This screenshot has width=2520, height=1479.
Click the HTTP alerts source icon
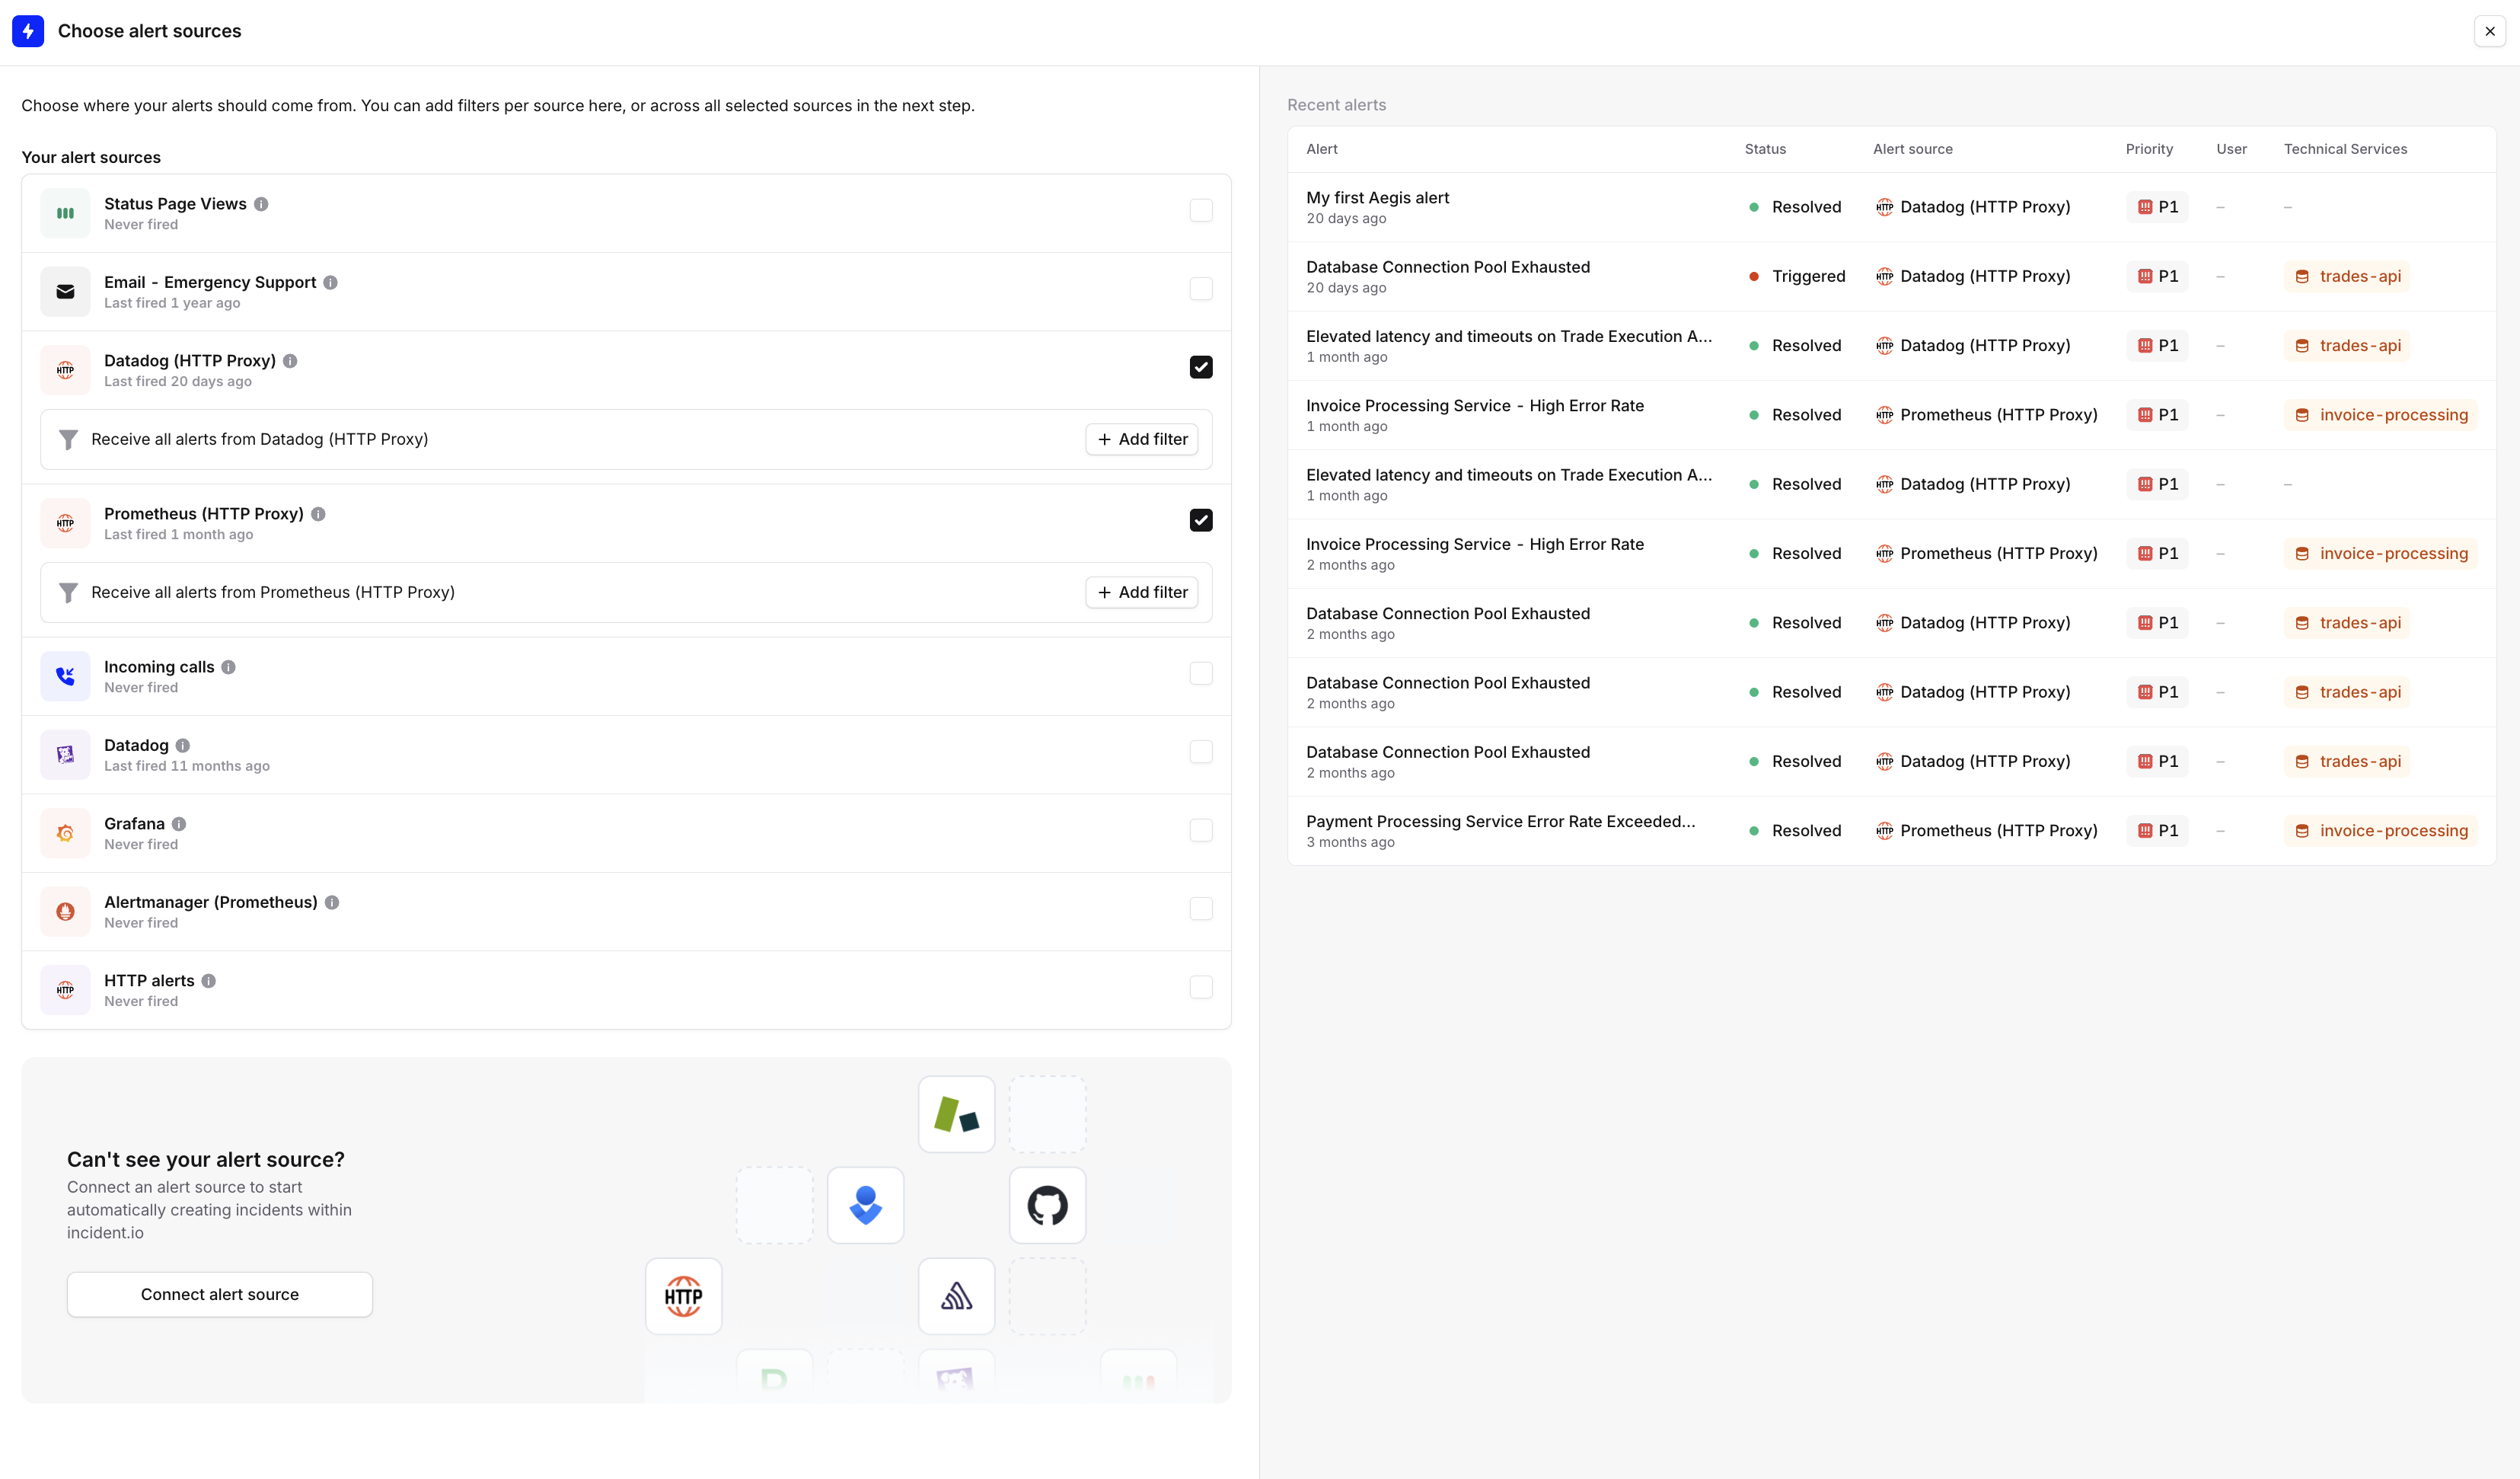(65, 990)
